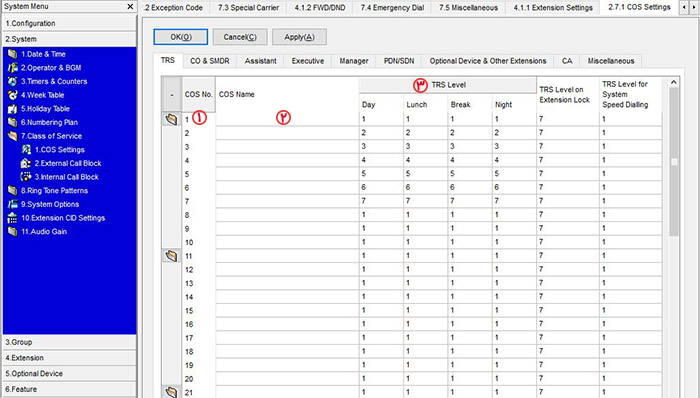Click the folder icon beside COS No. 21
Screen dimensions: 700x398
(171, 392)
